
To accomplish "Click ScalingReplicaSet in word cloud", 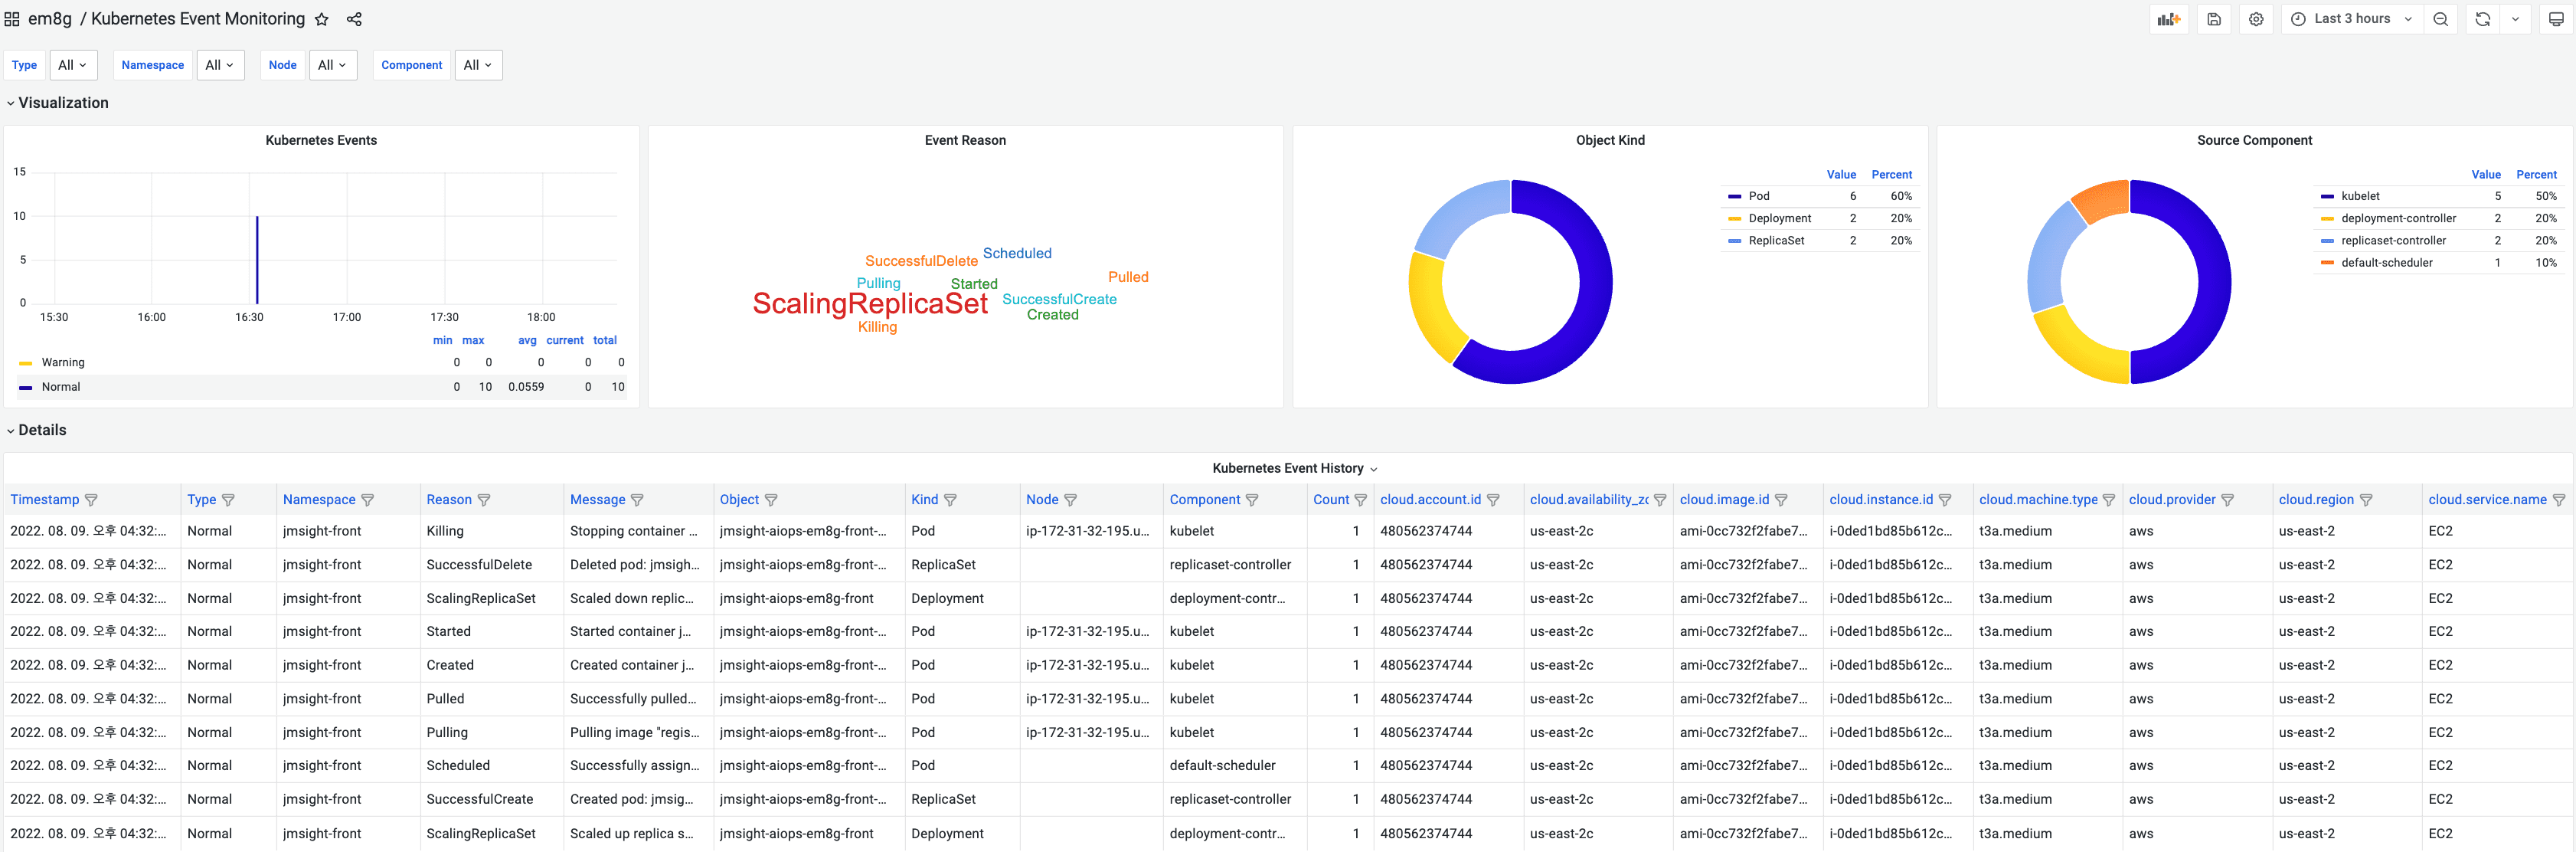I will [x=869, y=304].
